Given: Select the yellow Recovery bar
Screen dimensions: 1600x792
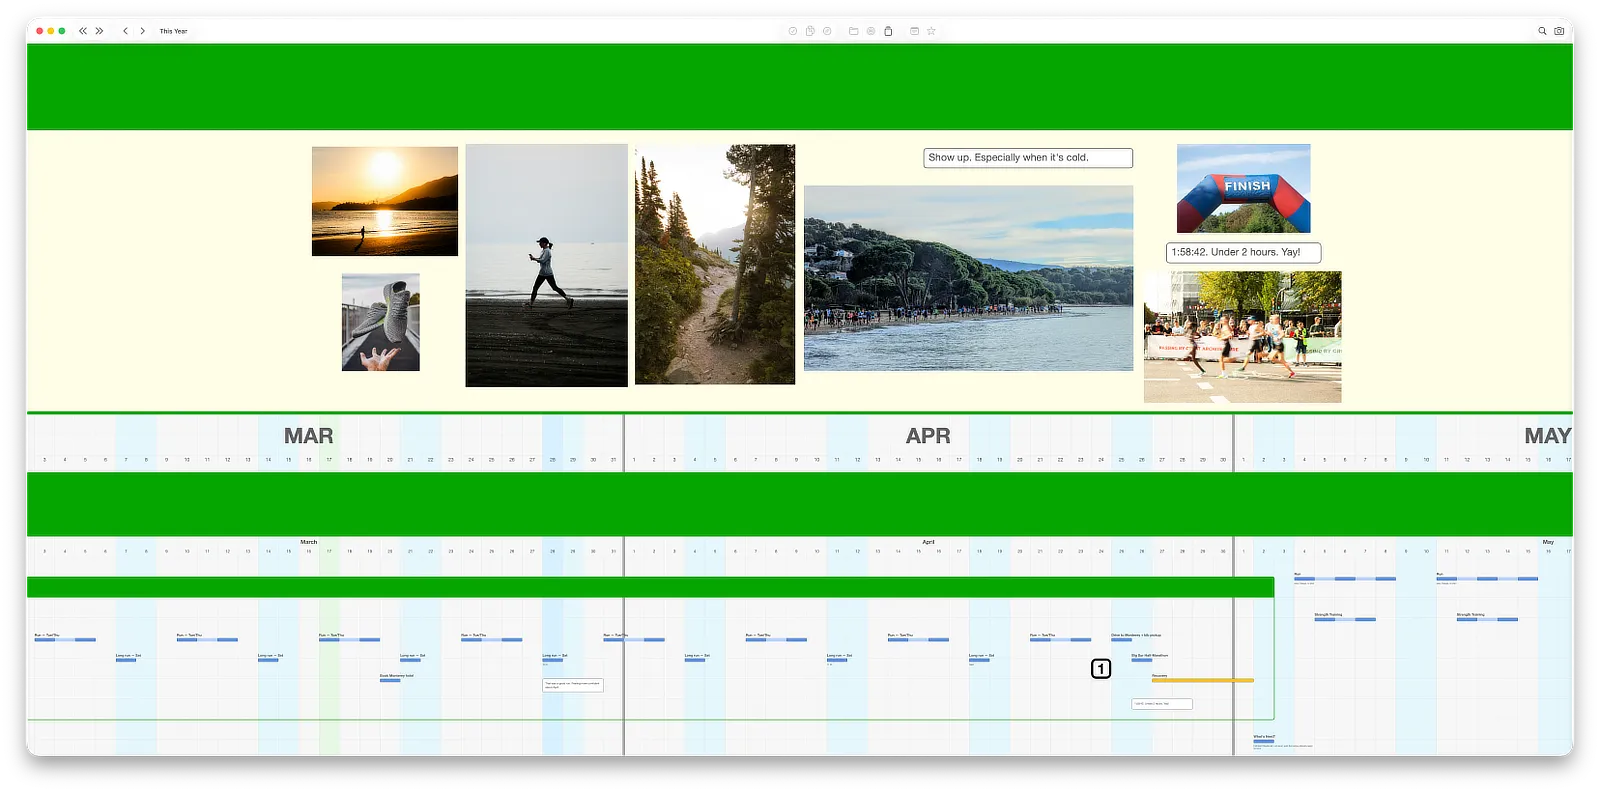Looking at the screenshot, I should pyautogui.click(x=1202, y=680).
